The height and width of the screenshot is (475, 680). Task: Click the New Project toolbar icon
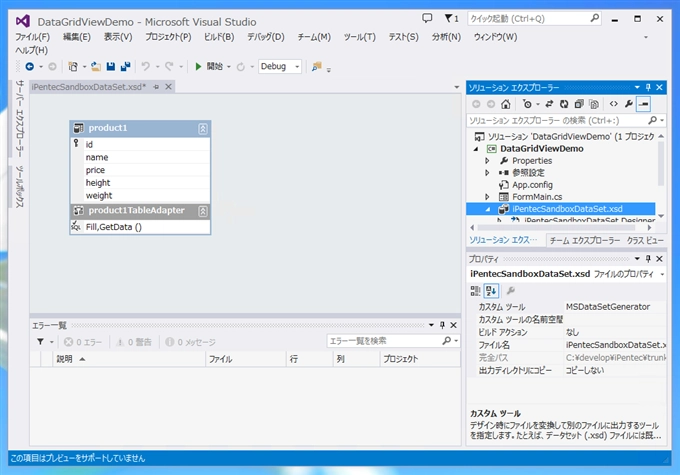click(x=73, y=66)
